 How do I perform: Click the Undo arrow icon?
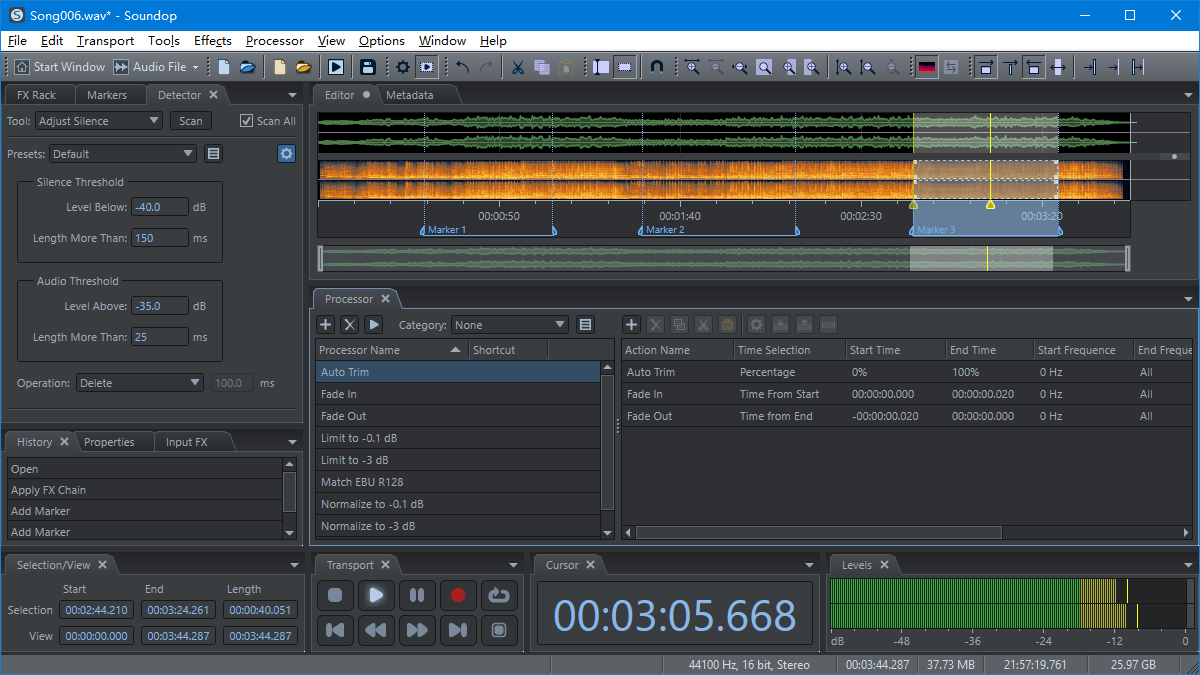(463, 67)
